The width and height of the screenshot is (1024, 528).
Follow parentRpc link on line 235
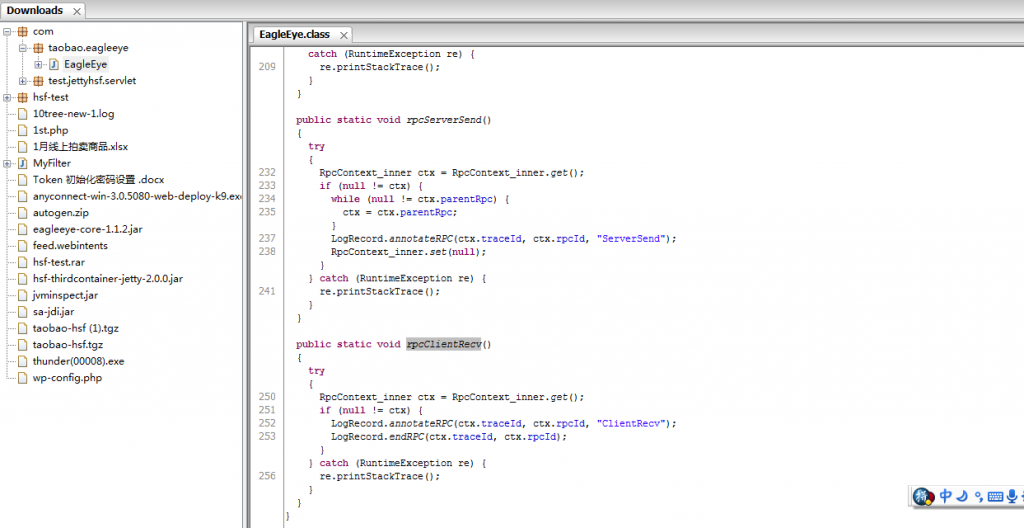pyautogui.click(x=426, y=212)
